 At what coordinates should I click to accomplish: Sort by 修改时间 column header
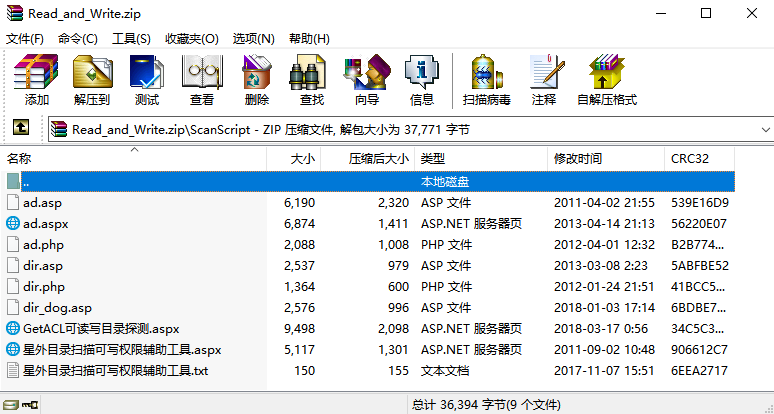pos(606,158)
